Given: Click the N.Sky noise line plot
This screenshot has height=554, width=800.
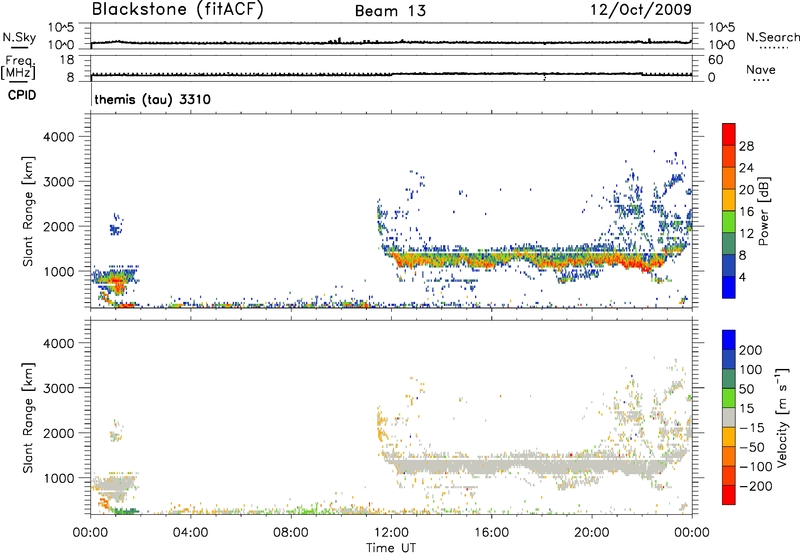Looking at the screenshot, I should tap(391, 42).
